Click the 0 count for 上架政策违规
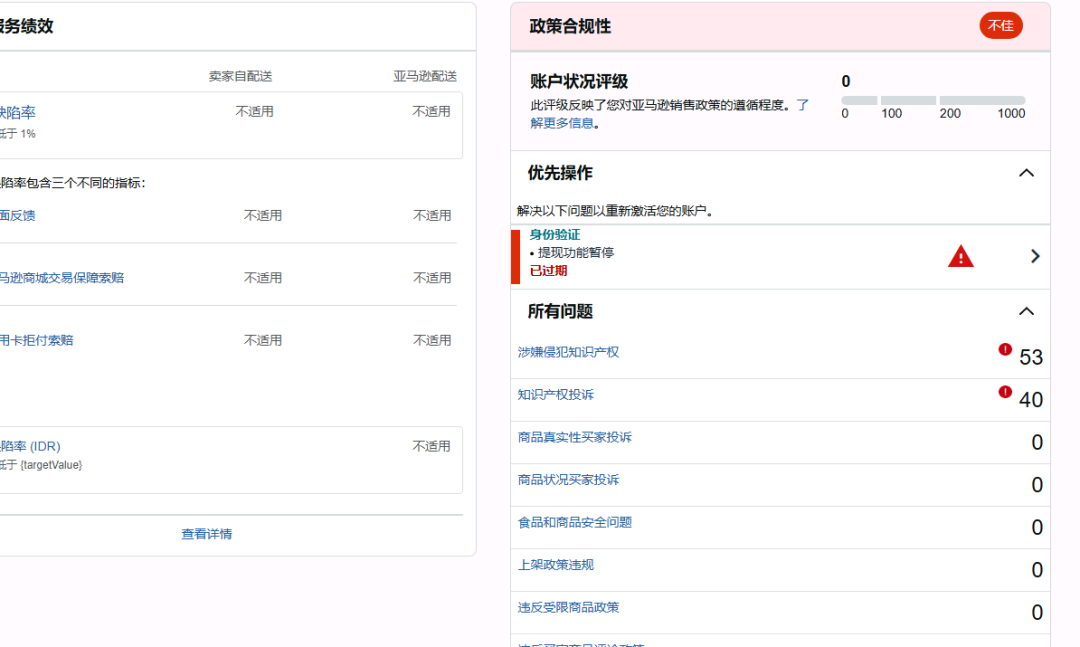This screenshot has height=647, width=1080. 1037,570
